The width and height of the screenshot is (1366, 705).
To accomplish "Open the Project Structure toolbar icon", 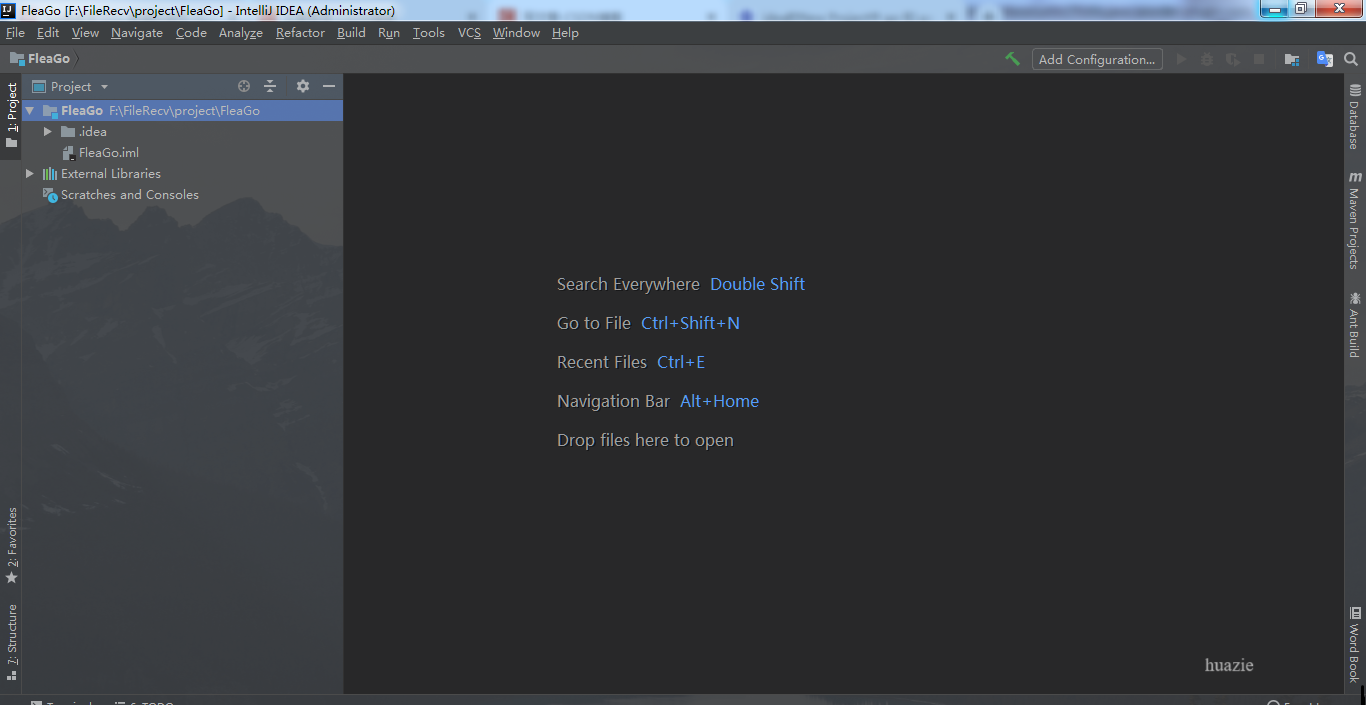I will 1292,60.
